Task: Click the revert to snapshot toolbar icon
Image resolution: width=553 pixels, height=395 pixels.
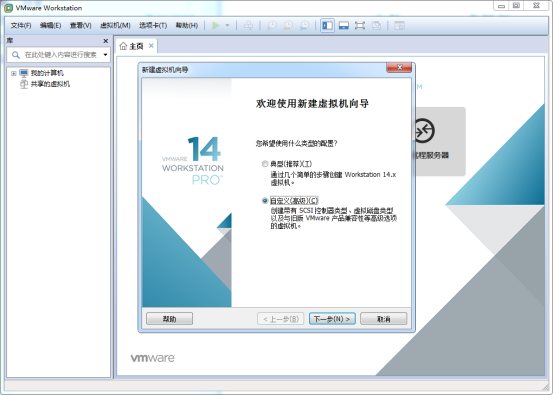Action: [x=288, y=25]
